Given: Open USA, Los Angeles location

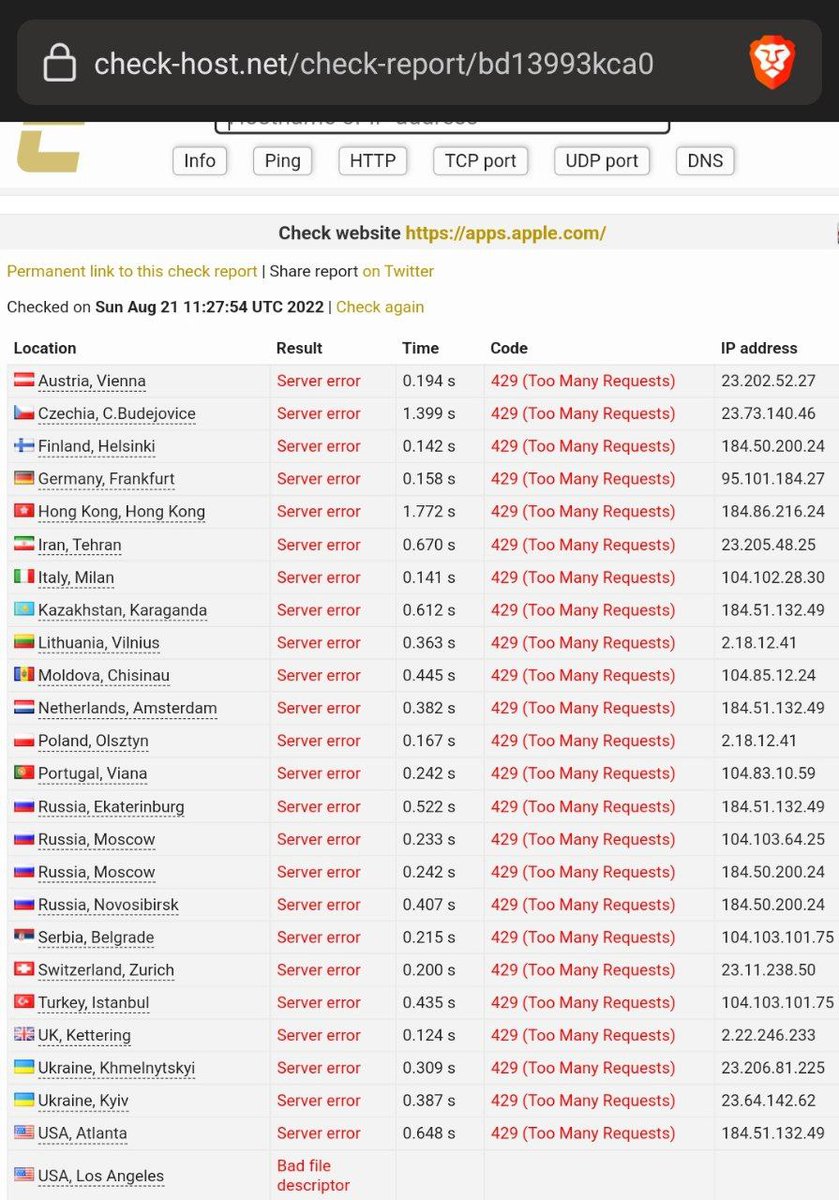Looking at the screenshot, I should tap(101, 1176).
